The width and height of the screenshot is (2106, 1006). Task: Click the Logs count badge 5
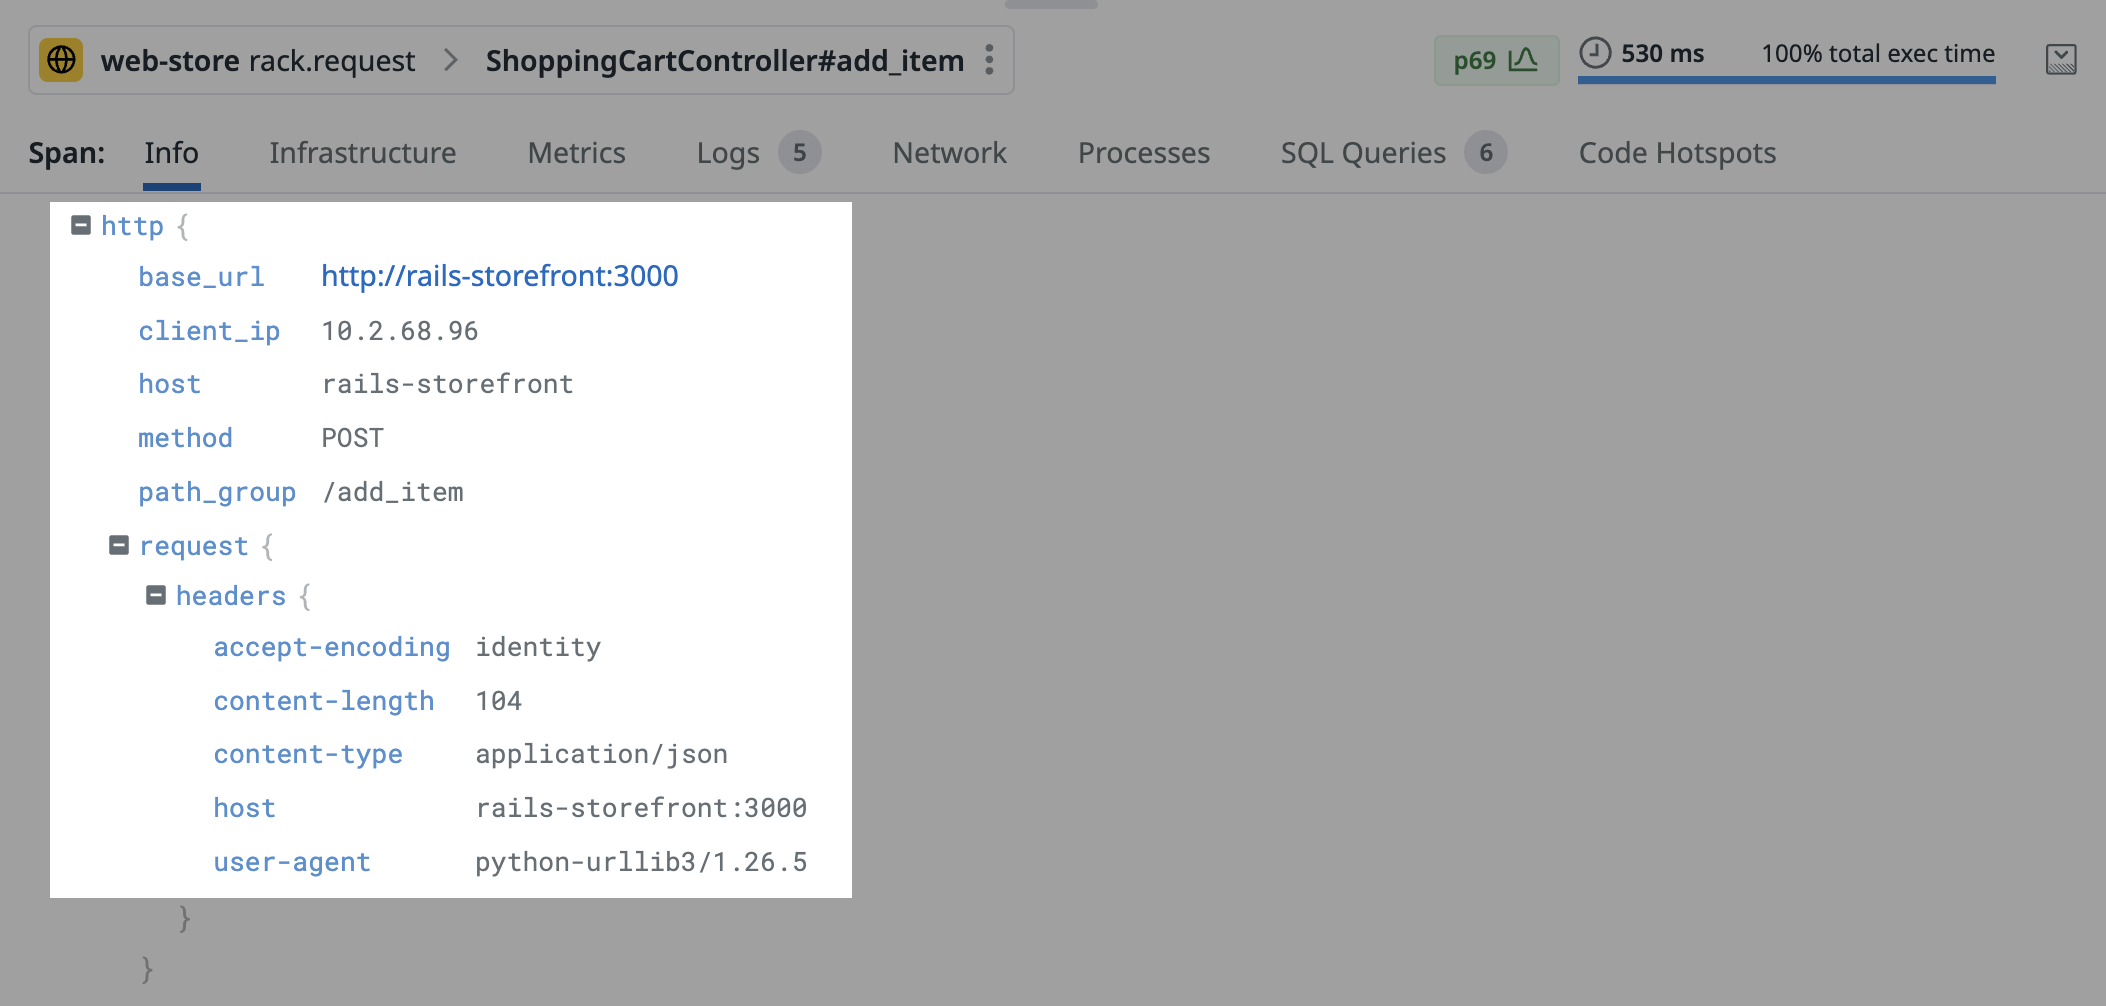pos(799,153)
